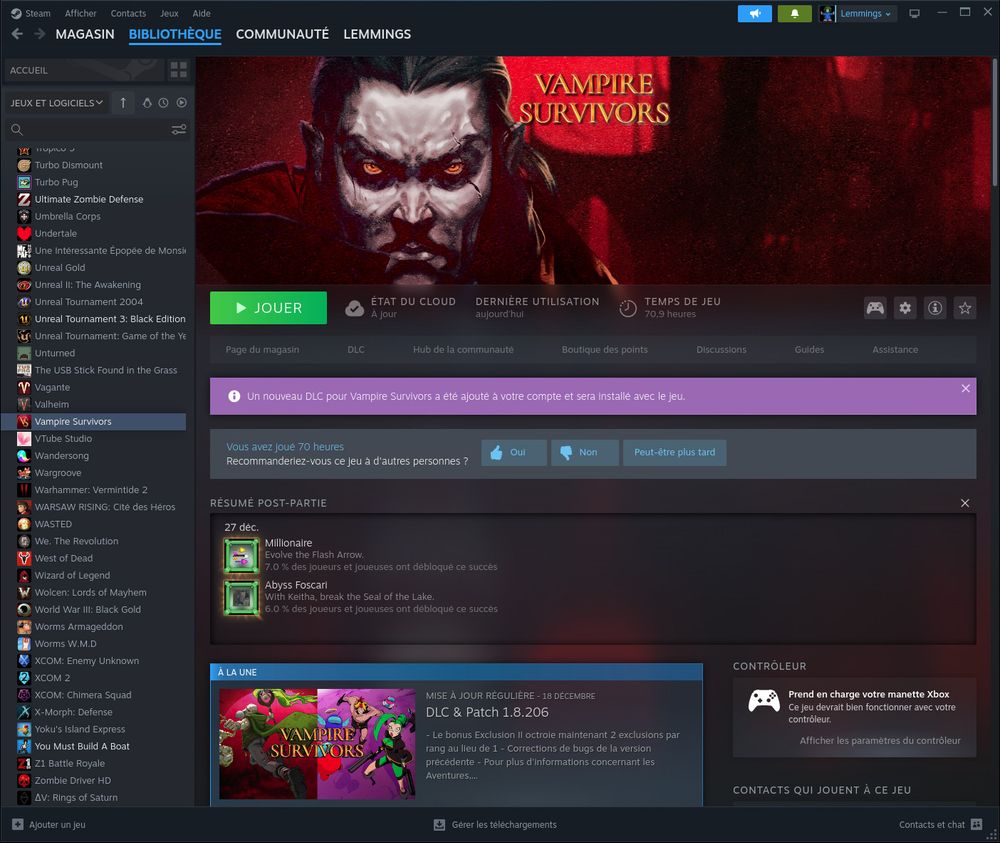The height and width of the screenshot is (843, 1000).
Task: Open advanced filter sliders icon
Action: tap(179, 129)
